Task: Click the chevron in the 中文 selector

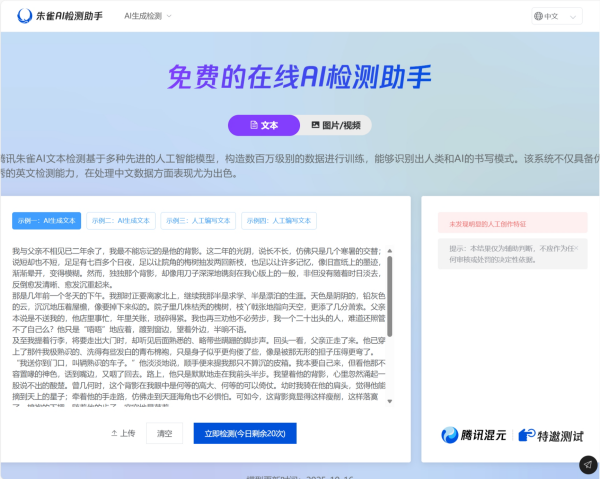Action: coord(573,17)
